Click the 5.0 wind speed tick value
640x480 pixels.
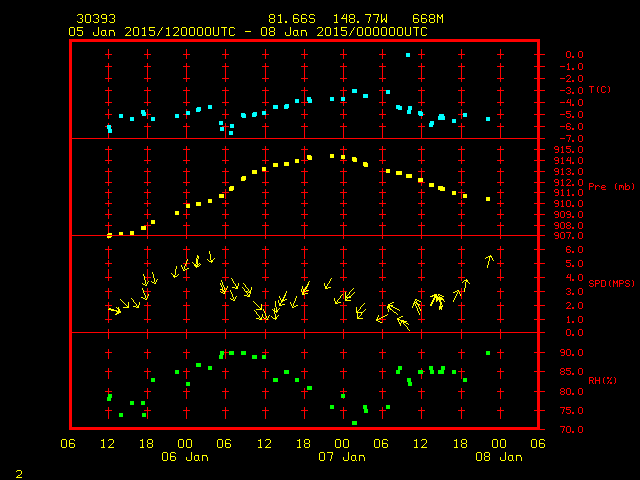(574, 264)
